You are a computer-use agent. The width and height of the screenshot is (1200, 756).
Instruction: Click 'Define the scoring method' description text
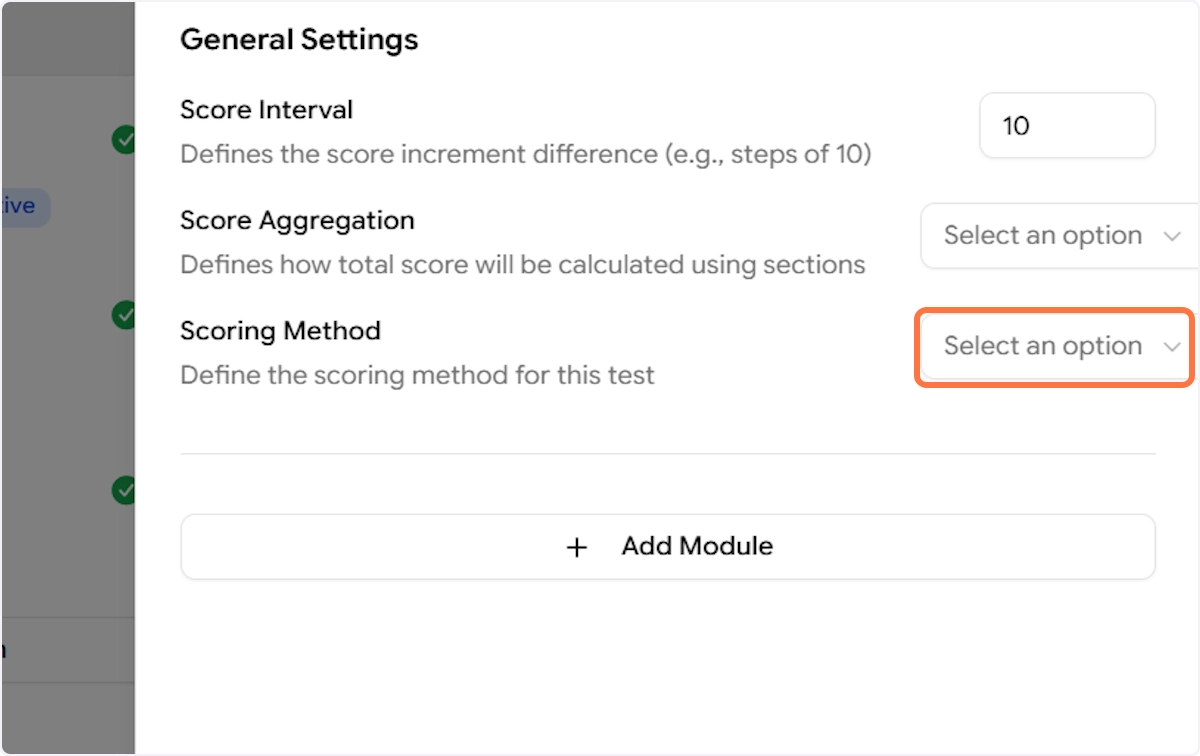pos(417,376)
